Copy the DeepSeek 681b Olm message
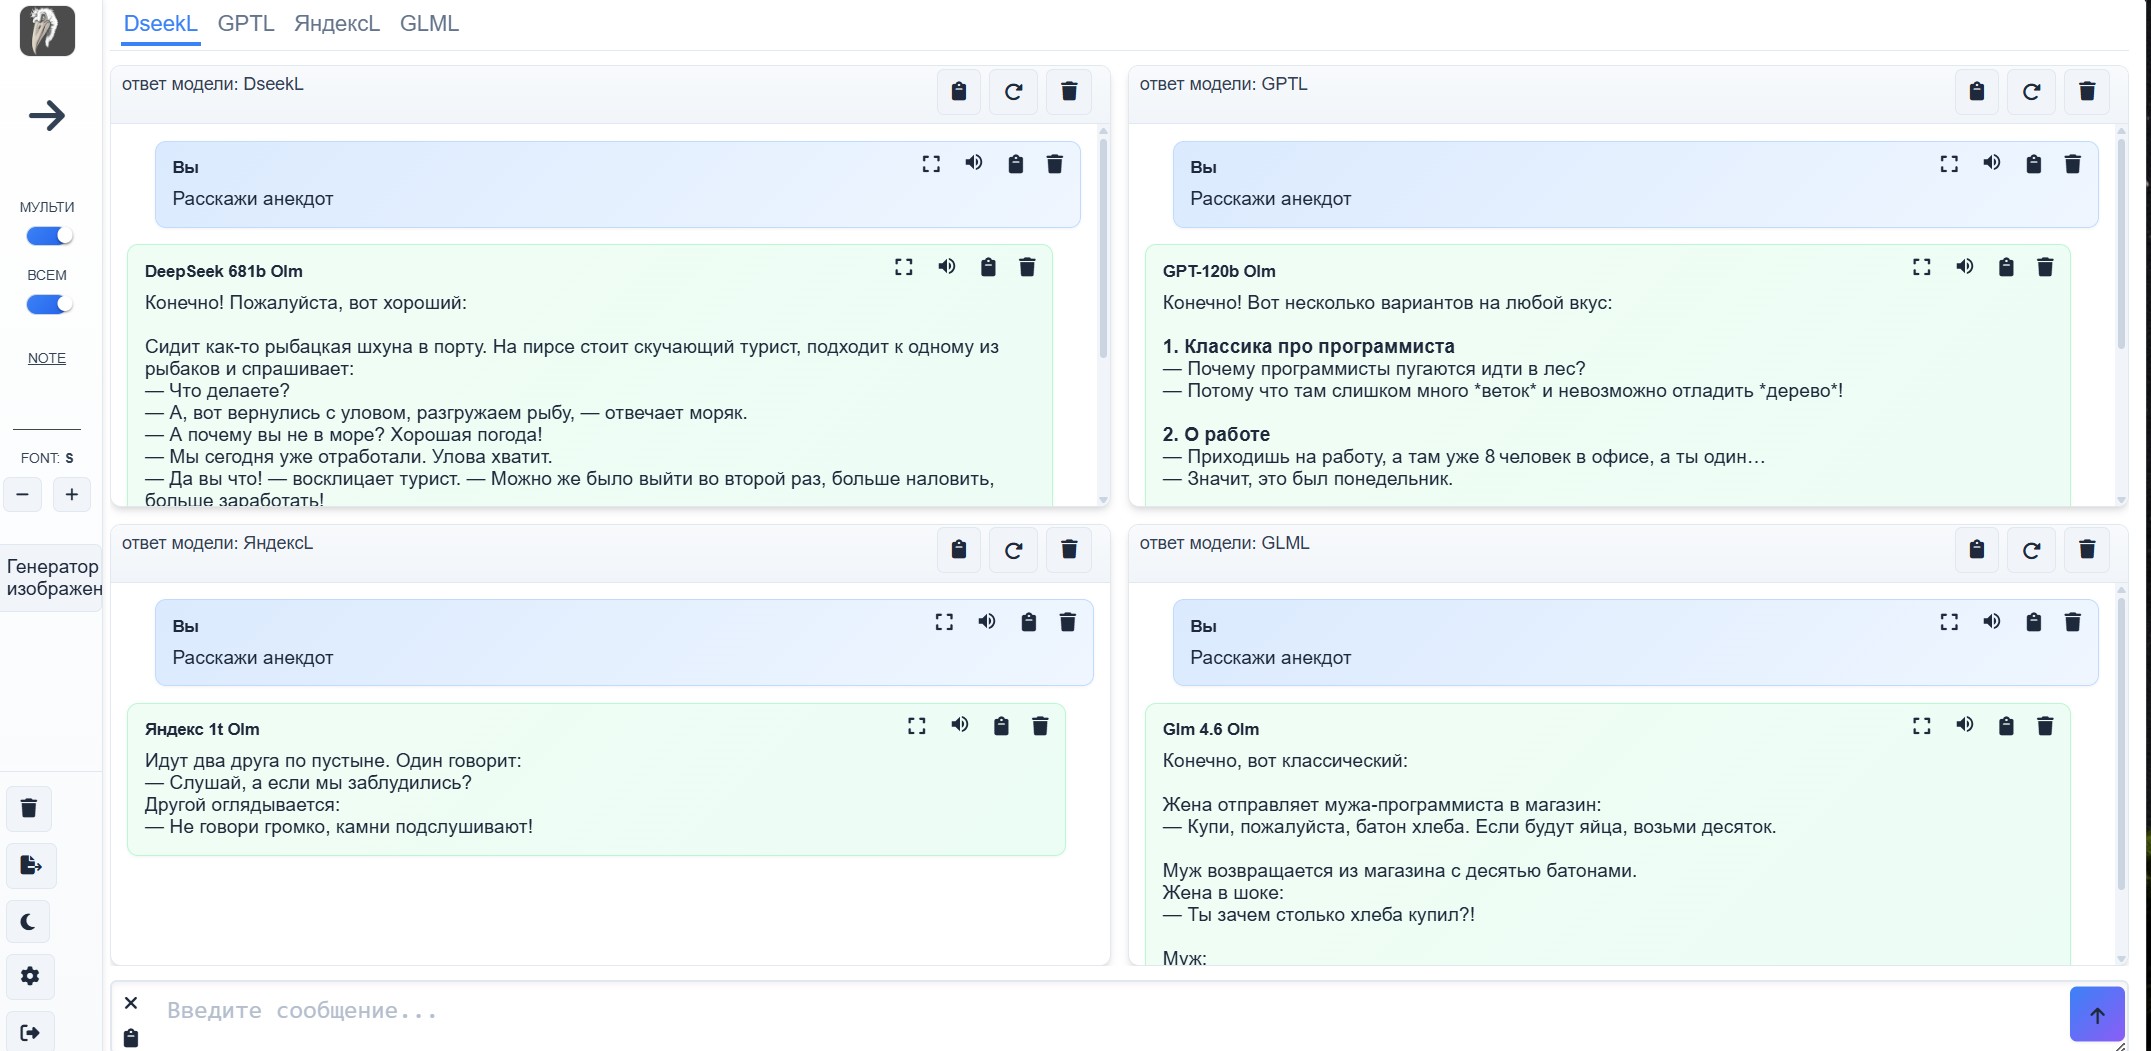2151x1051 pixels. 988,267
